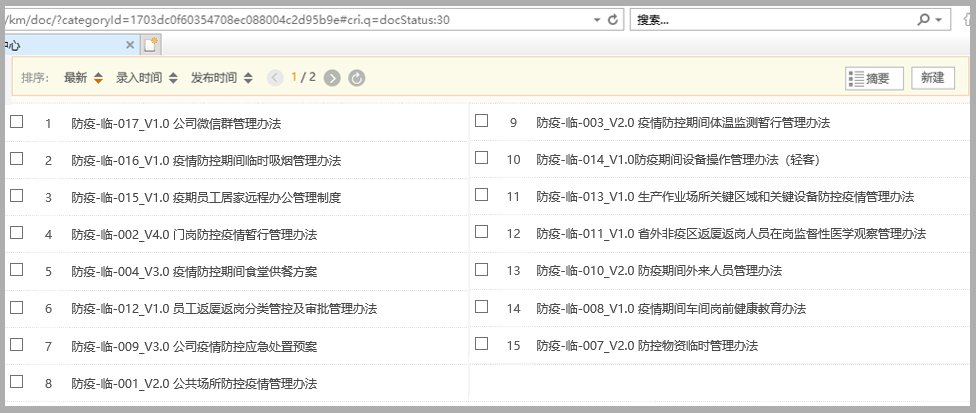Select checkbox for document 9
Viewport: 976px width, 413px height.
pyautogui.click(x=482, y=121)
